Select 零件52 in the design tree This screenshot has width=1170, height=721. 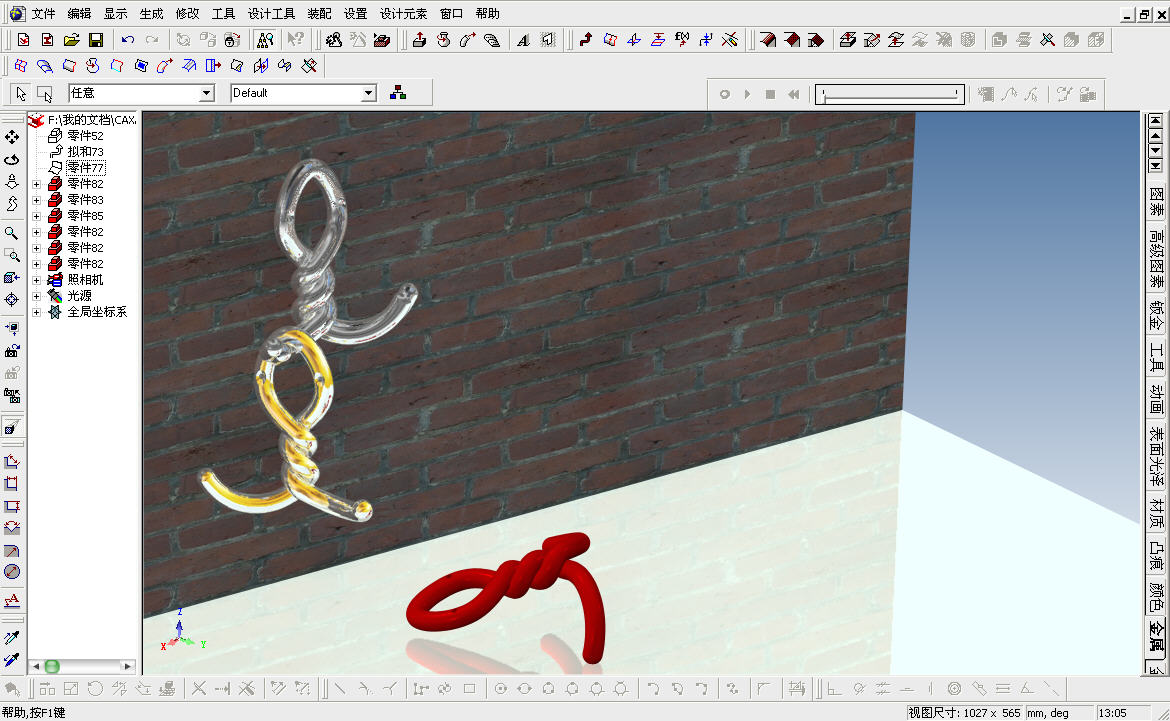point(85,136)
